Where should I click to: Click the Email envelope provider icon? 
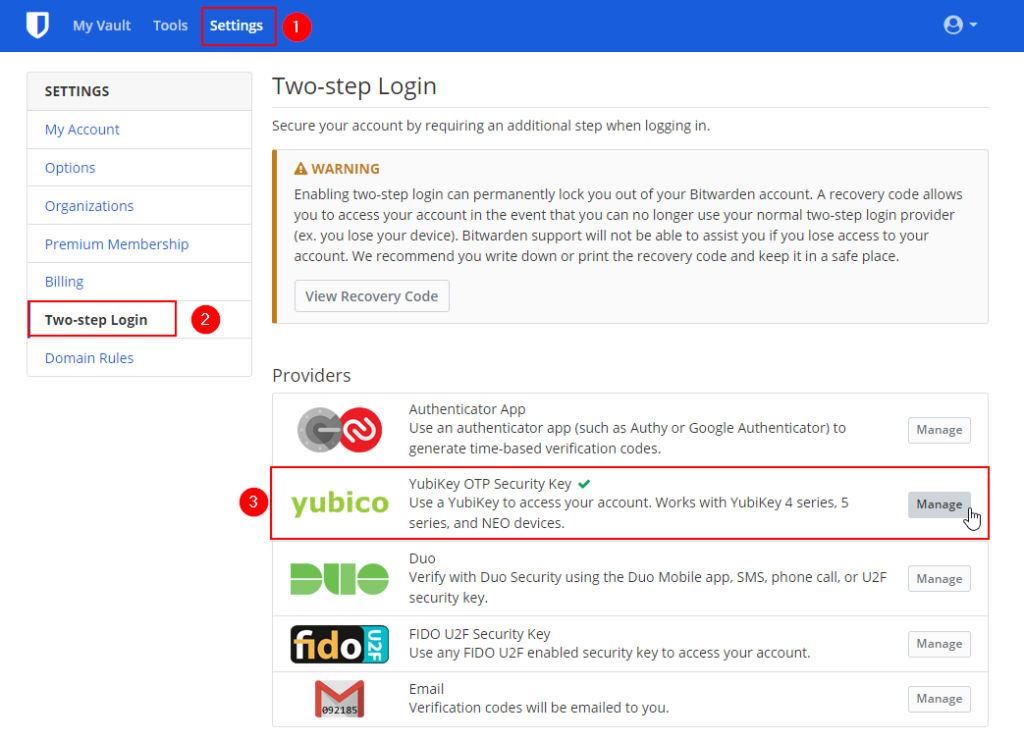coord(339,699)
